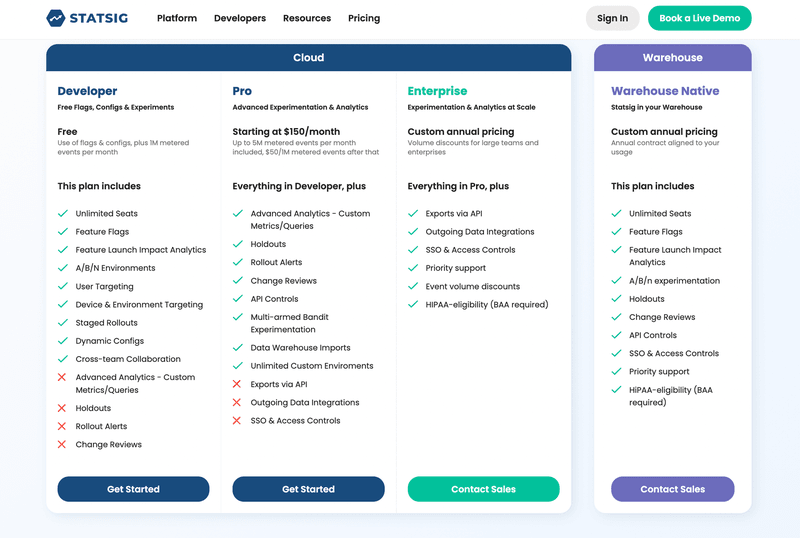The width and height of the screenshot is (800, 538).
Task: Click Get Started under Pro plan
Action: [308, 489]
